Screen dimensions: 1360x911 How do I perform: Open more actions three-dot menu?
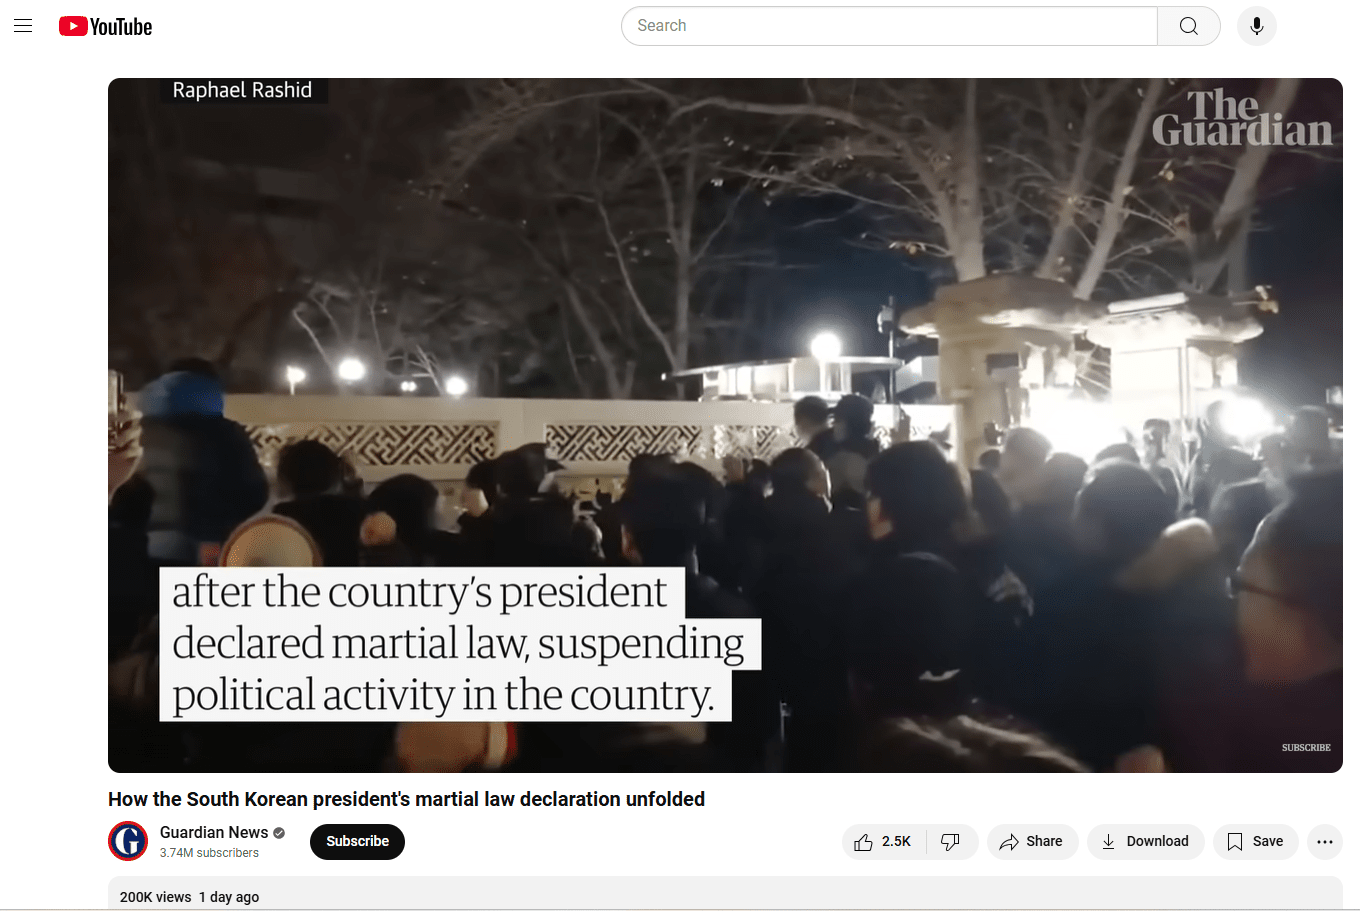pyautogui.click(x=1324, y=842)
